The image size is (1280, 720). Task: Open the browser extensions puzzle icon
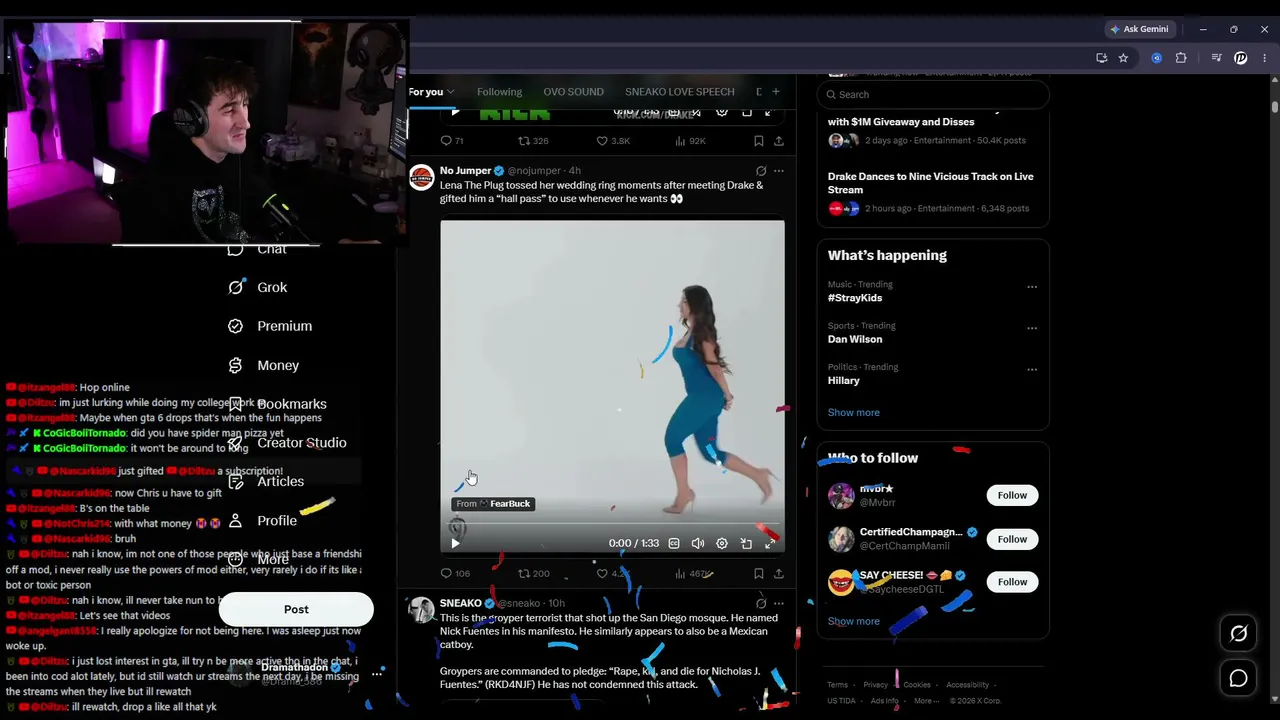[x=1181, y=58]
